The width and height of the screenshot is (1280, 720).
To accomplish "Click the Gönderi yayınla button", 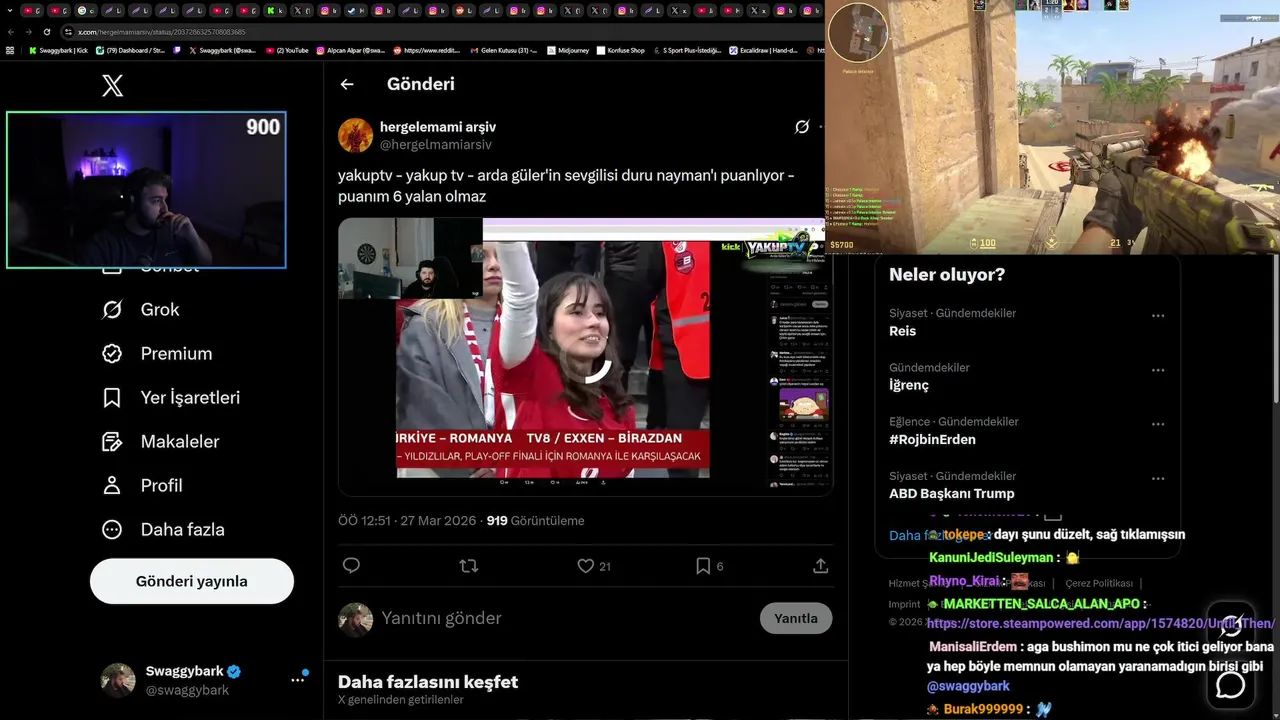I will coord(192,581).
